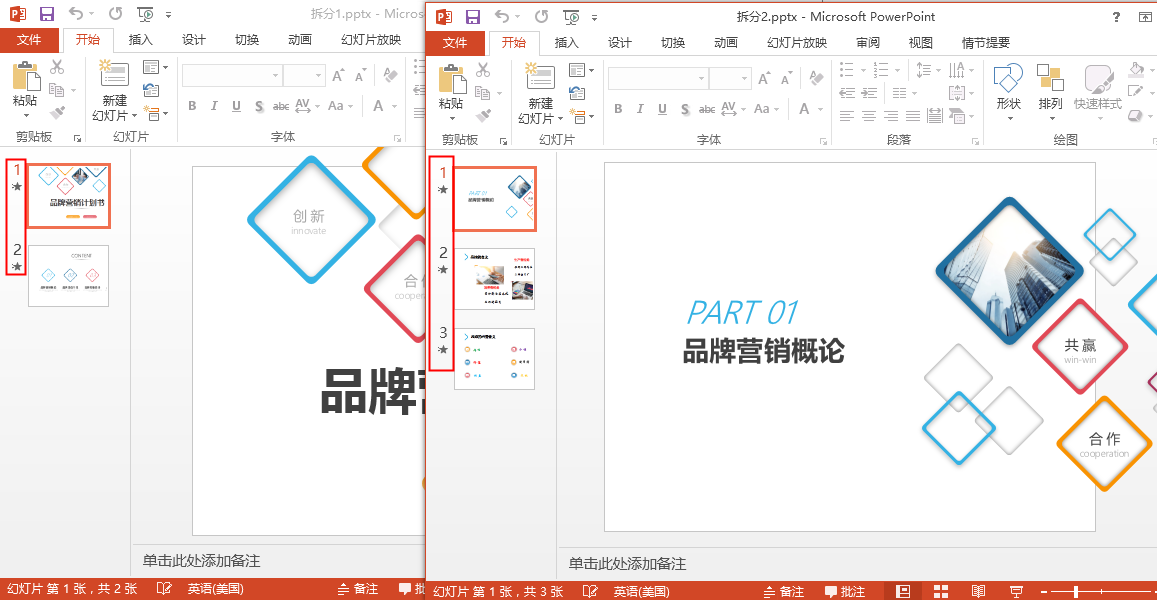Click 备注 notes button in 拆分1 status bar
1157x600 pixels.
(358, 588)
